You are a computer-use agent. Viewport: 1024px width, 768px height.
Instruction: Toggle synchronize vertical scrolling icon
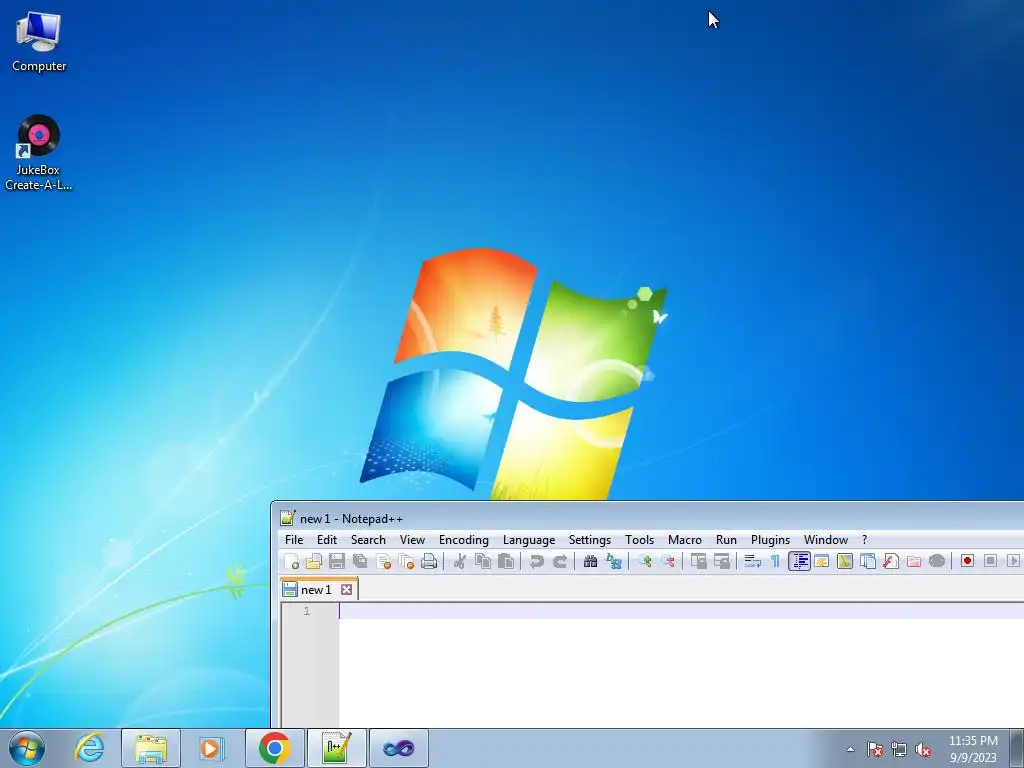click(699, 562)
